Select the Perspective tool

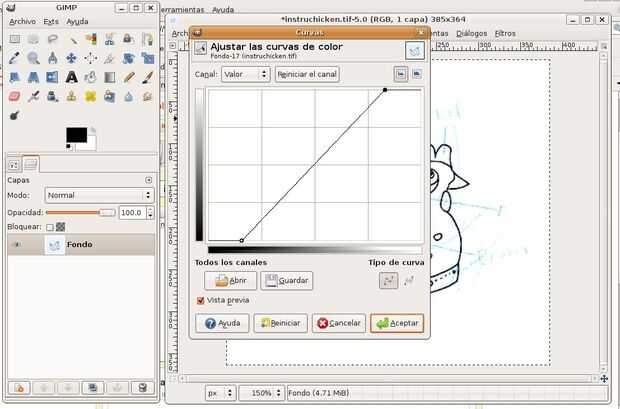33,77
